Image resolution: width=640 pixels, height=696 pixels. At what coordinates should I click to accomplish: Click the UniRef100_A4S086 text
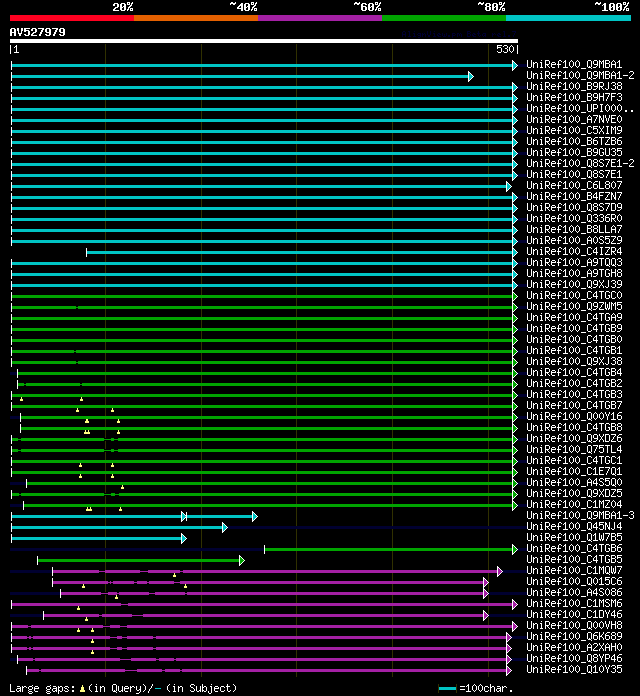click(574, 593)
